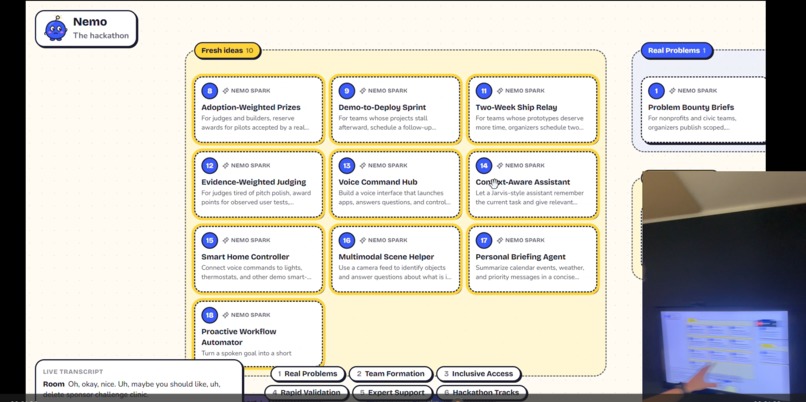The image size is (806, 402).
Task: Click number badge 18 on Proactive Workflow Automator card
Action: 209,315
